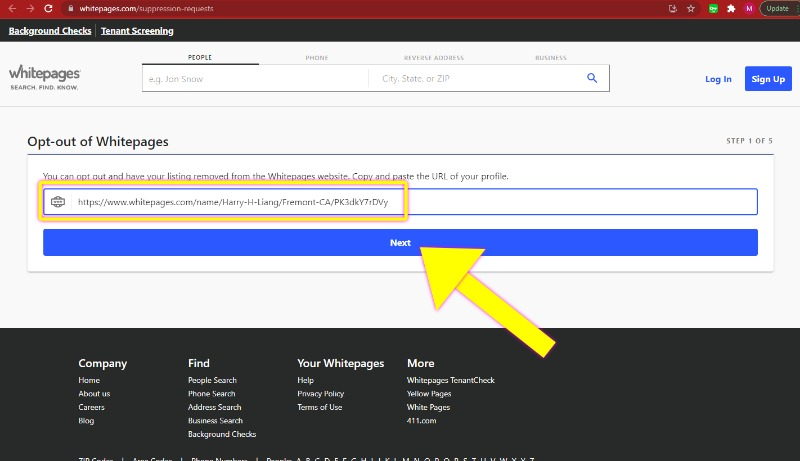Click the blue Next button
This screenshot has height=461, width=800.
pos(400,243)
